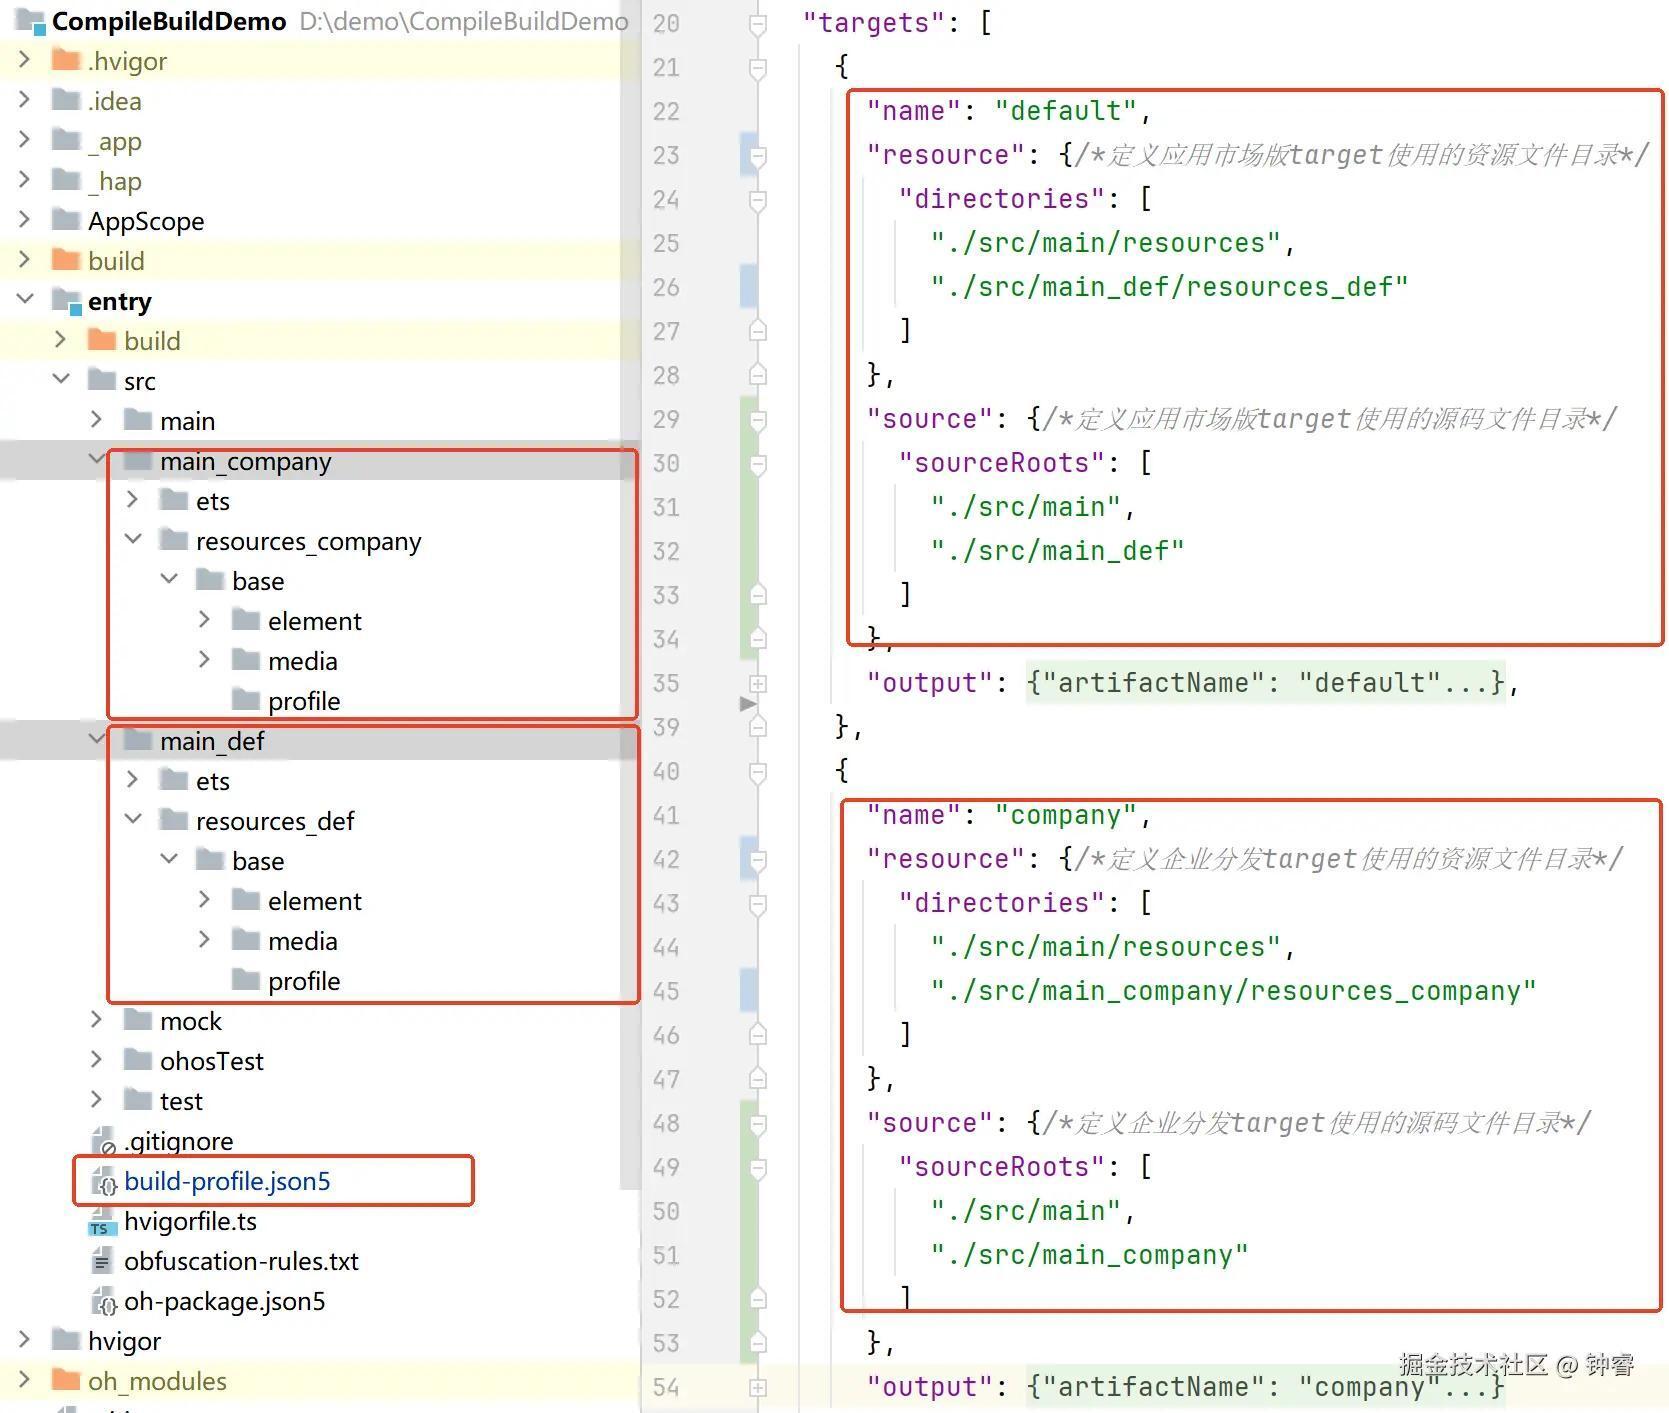The height and width of the screenshot is (1413, 1669).
Task: Collapse the entry module chevron
Action: [x=24, y=299]
